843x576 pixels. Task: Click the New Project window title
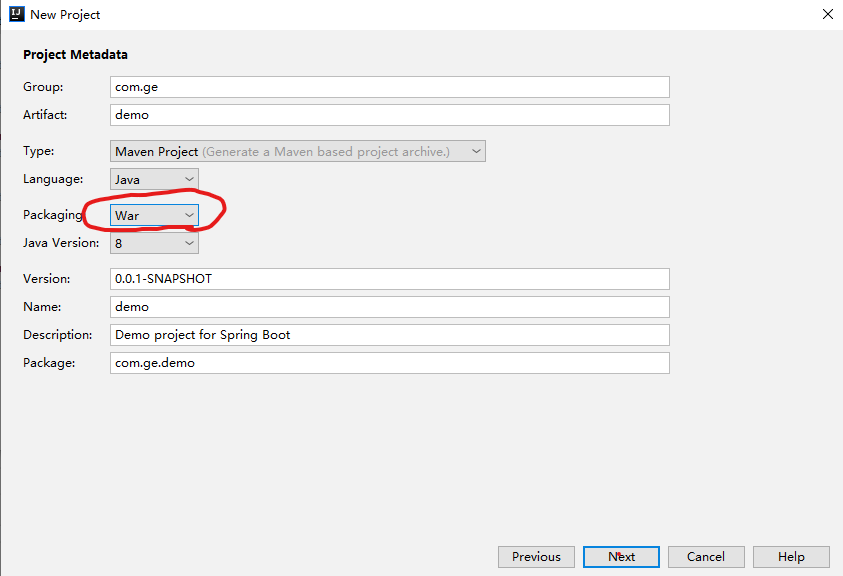[65, 15]
